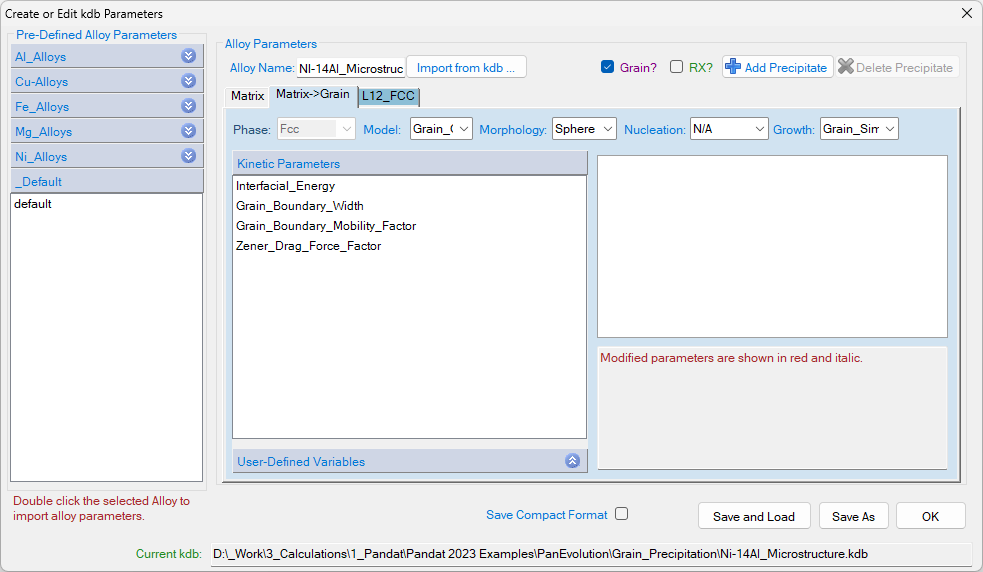Image resolution: width=983 pixels, height=572 pixels.
Task: Expand the Al_Alloys chevron icon
Action: point(188,56)
